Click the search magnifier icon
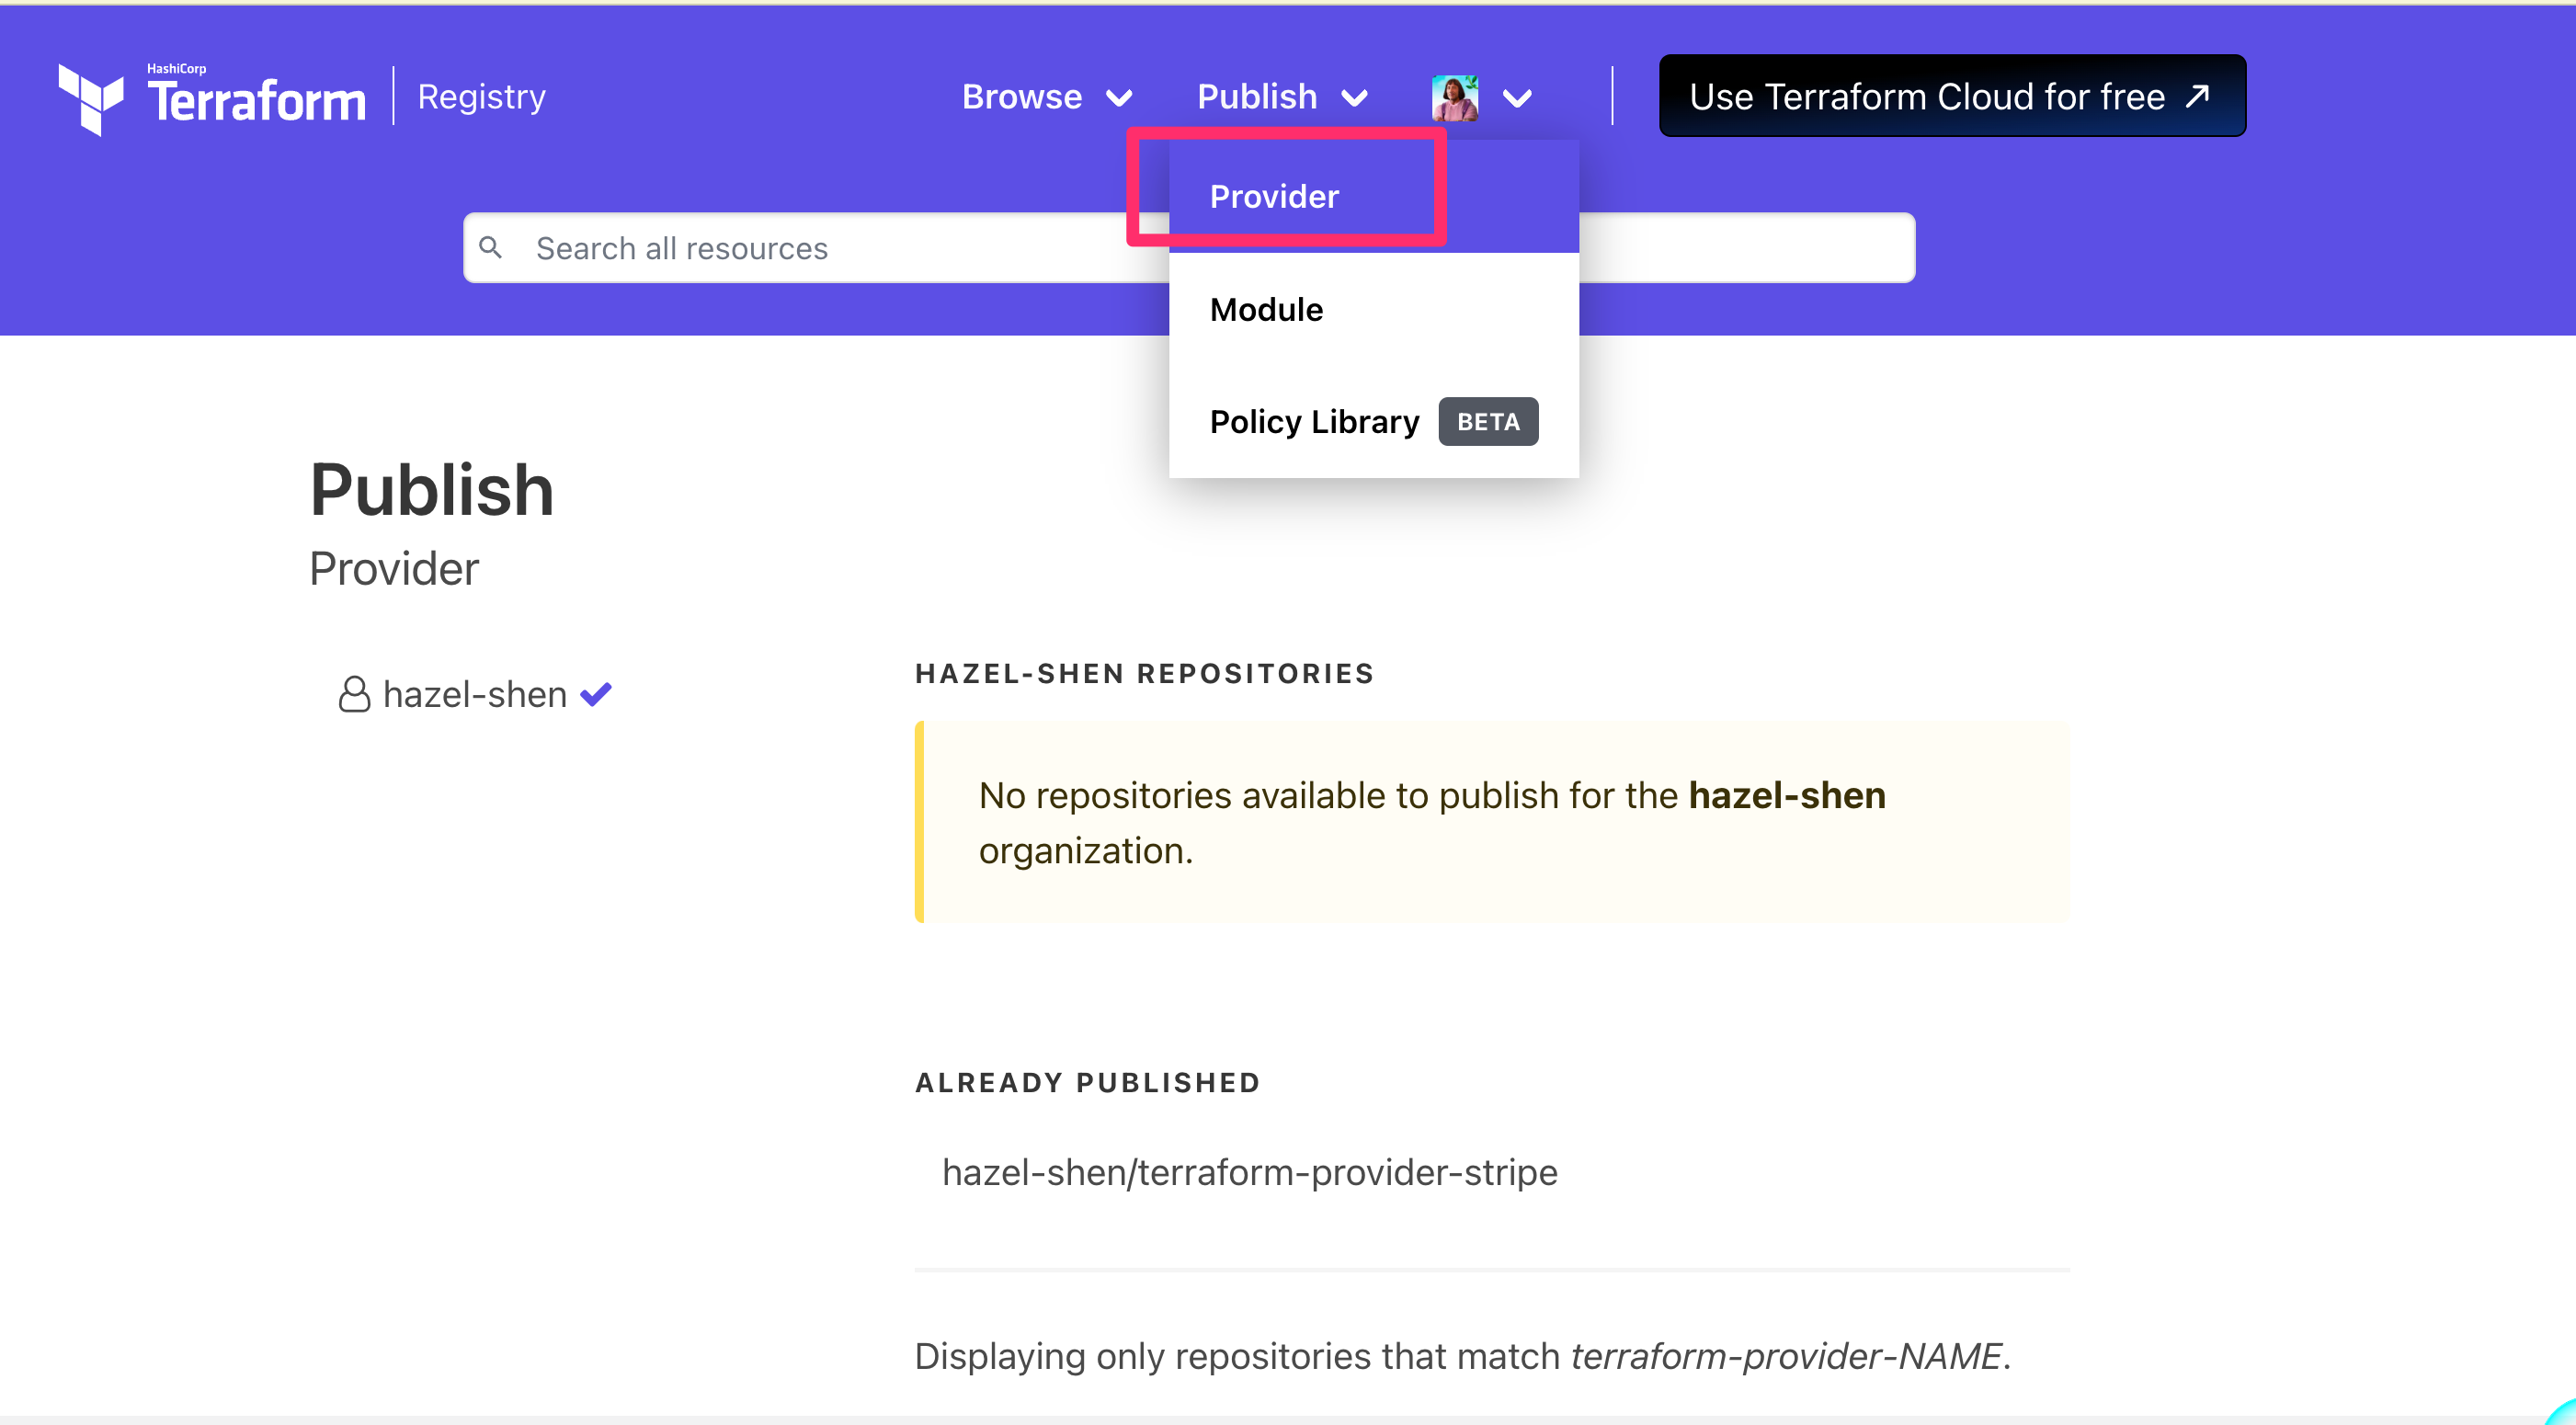Image resolution: width=2576 pixels, height=1425 pixels. [490, 247]
